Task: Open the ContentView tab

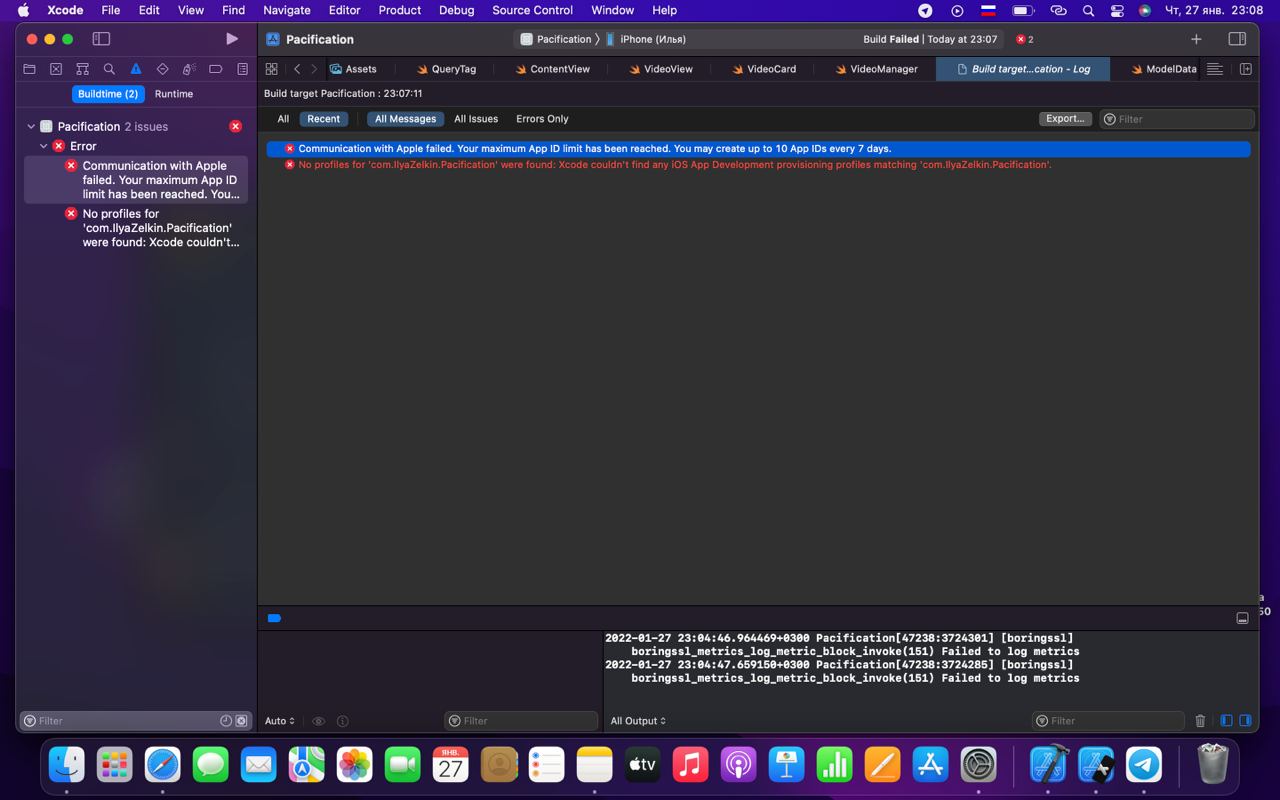Action: click(x=552, y=69)
